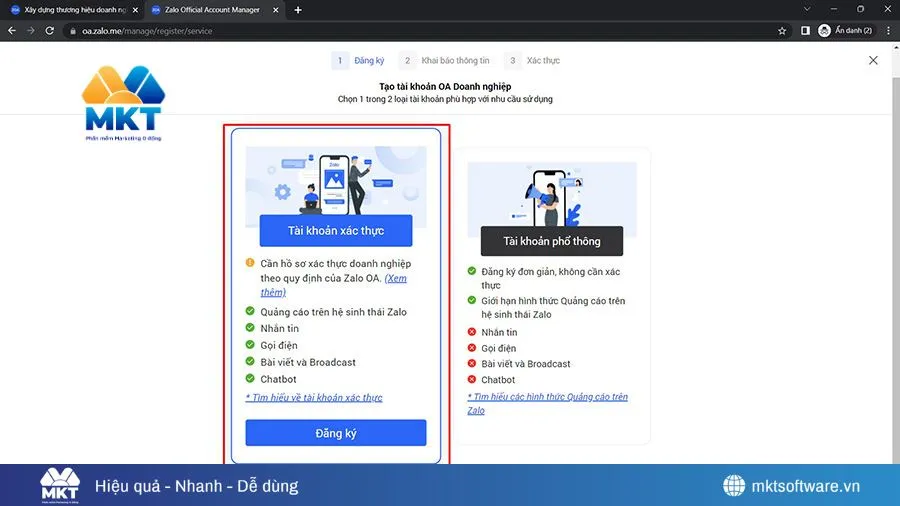
Task: Open Tìm hiểu các hình thức Quảng cáo link
Action: 548,403
